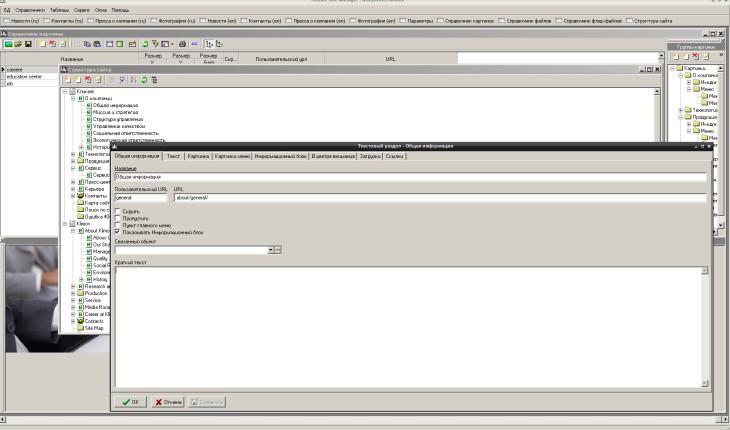
Task: Tick the Скрыть checkbox
Action: [117, 211]
